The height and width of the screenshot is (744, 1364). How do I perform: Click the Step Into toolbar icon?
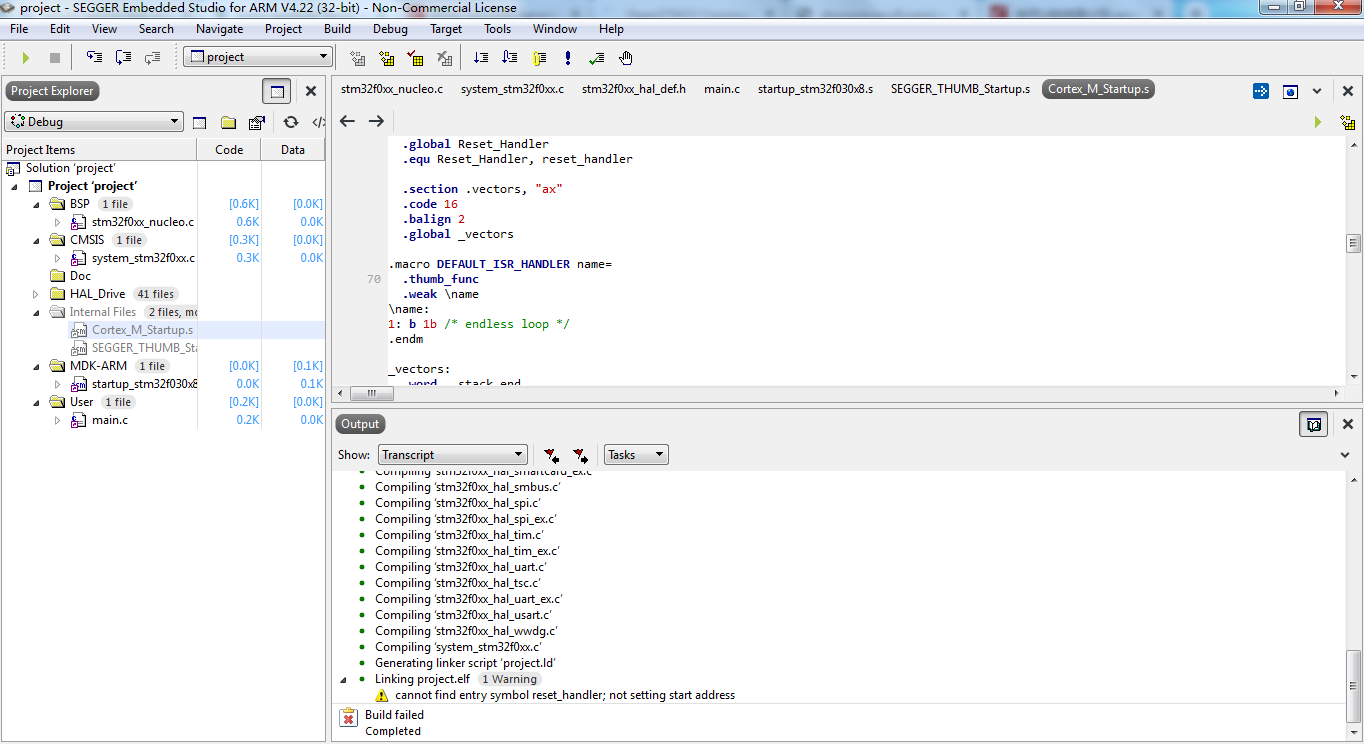94,58
